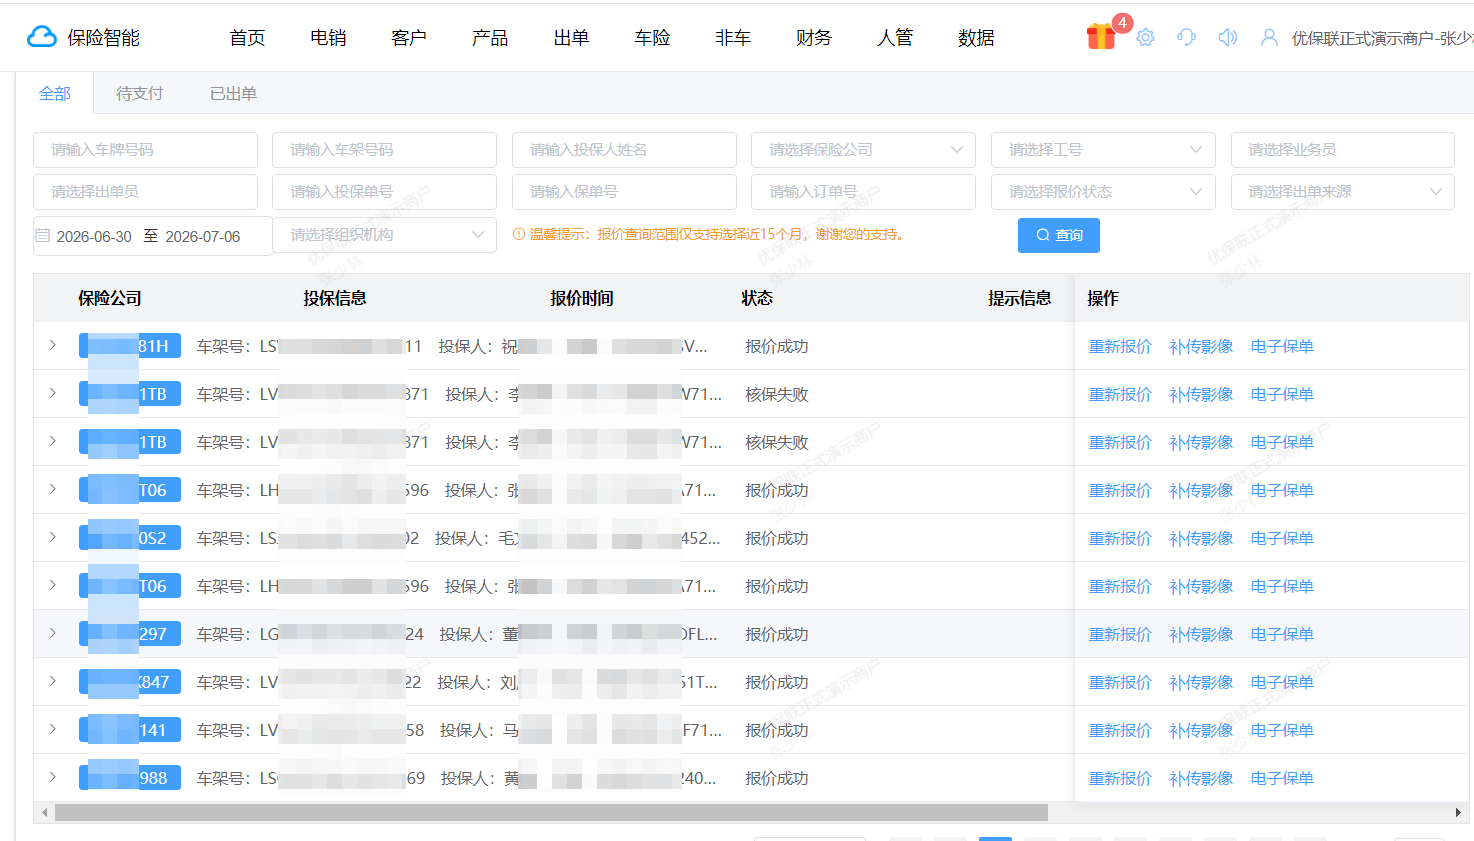The height and width of the screenshot is (841, 1474).
Task: Open the 请选择组织机构 dropdown
Action: 384,235
